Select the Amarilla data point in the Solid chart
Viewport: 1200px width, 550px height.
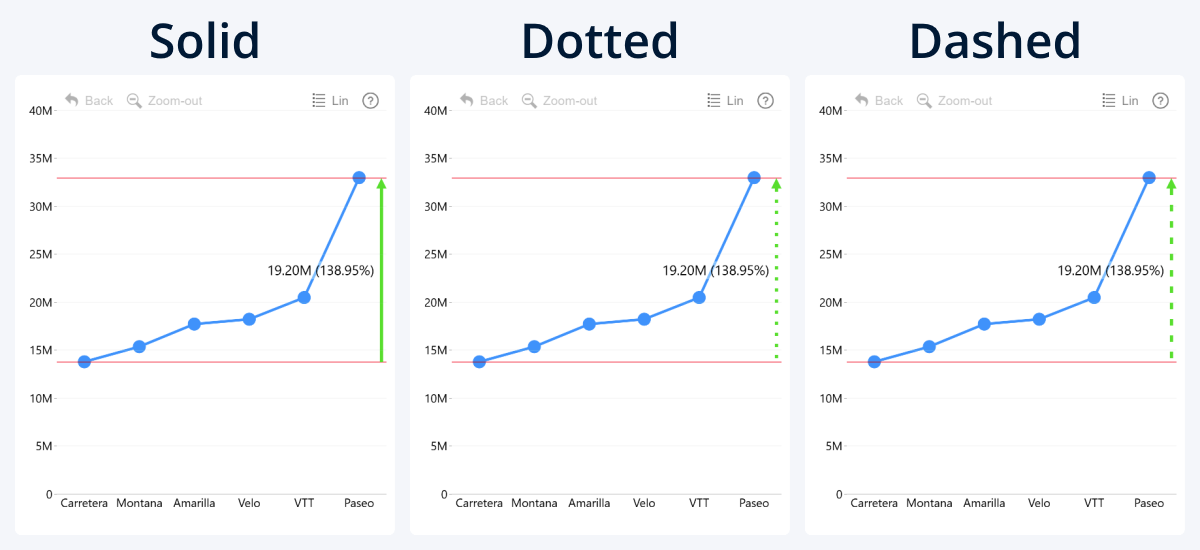tap(194, 324)
